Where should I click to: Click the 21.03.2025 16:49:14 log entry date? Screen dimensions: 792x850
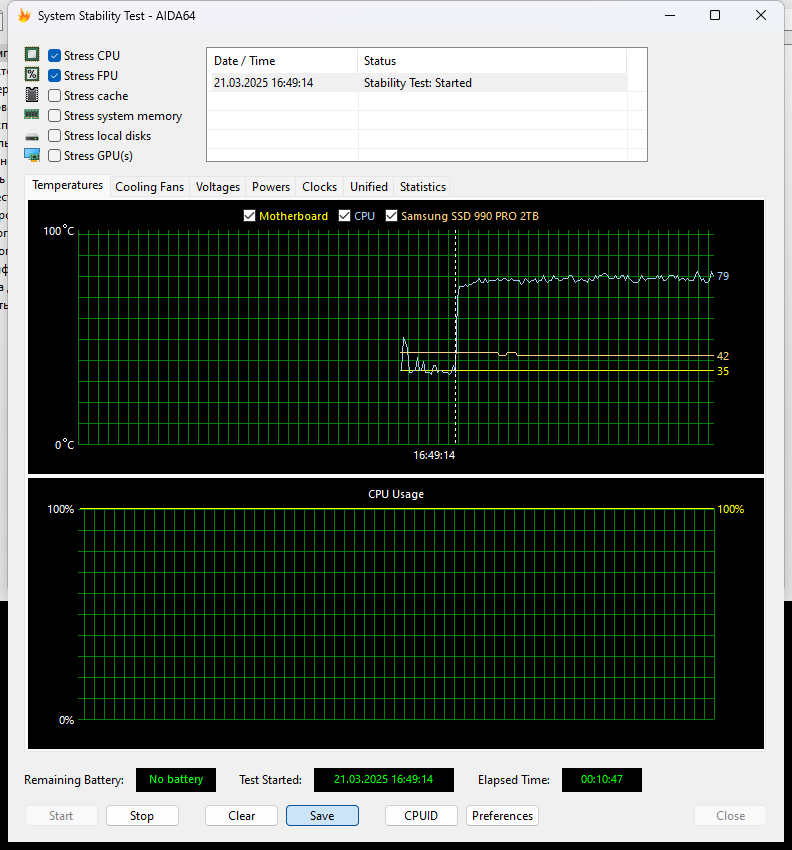tap(263, 83)
